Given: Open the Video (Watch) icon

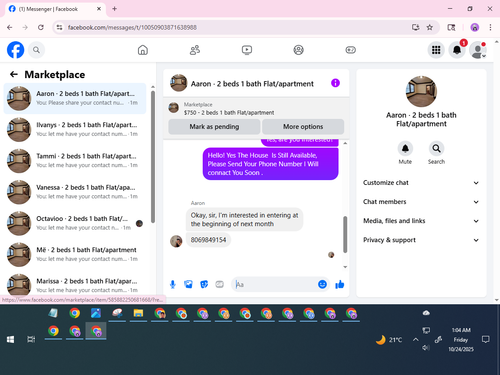Looking at the screenshot, I should pyautogui.click(x=247, y=50).
